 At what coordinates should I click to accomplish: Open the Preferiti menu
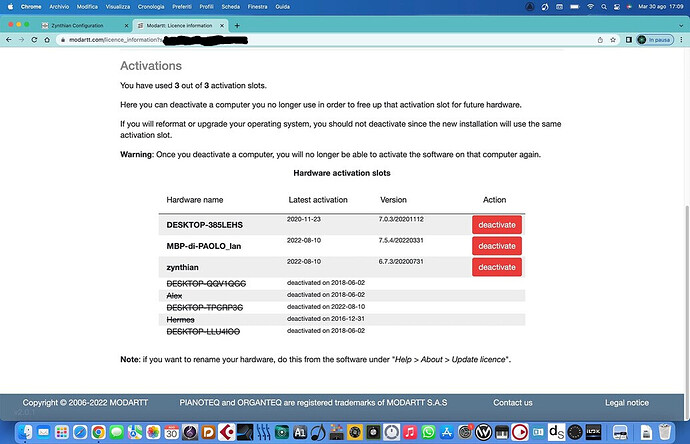pyautogui.click(x=182, y=7)
